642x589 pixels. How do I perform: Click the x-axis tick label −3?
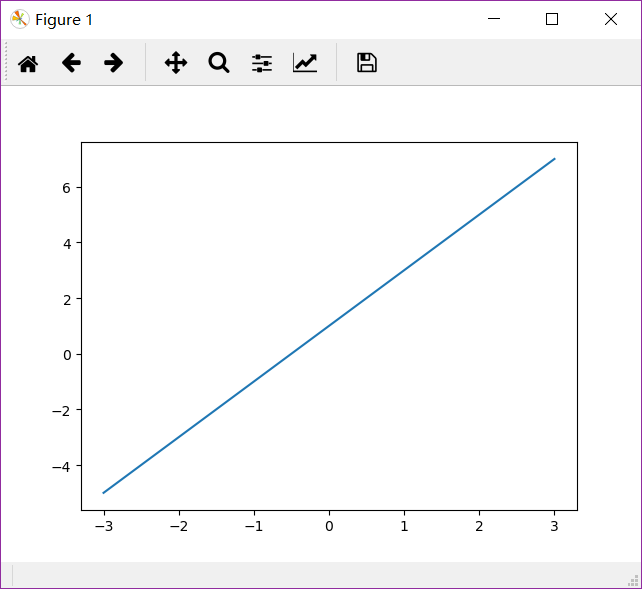point(104,526)
